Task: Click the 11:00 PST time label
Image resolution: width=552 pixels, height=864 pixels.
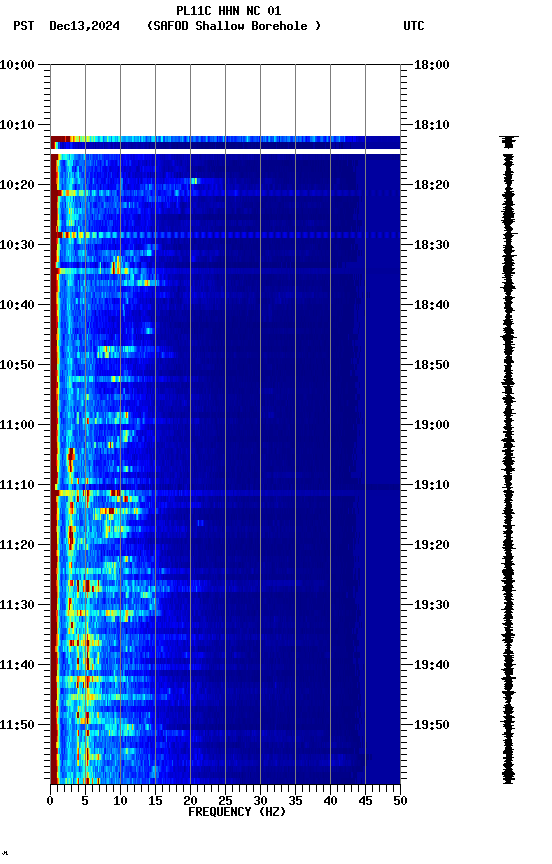Action: (x=17, y=425)
